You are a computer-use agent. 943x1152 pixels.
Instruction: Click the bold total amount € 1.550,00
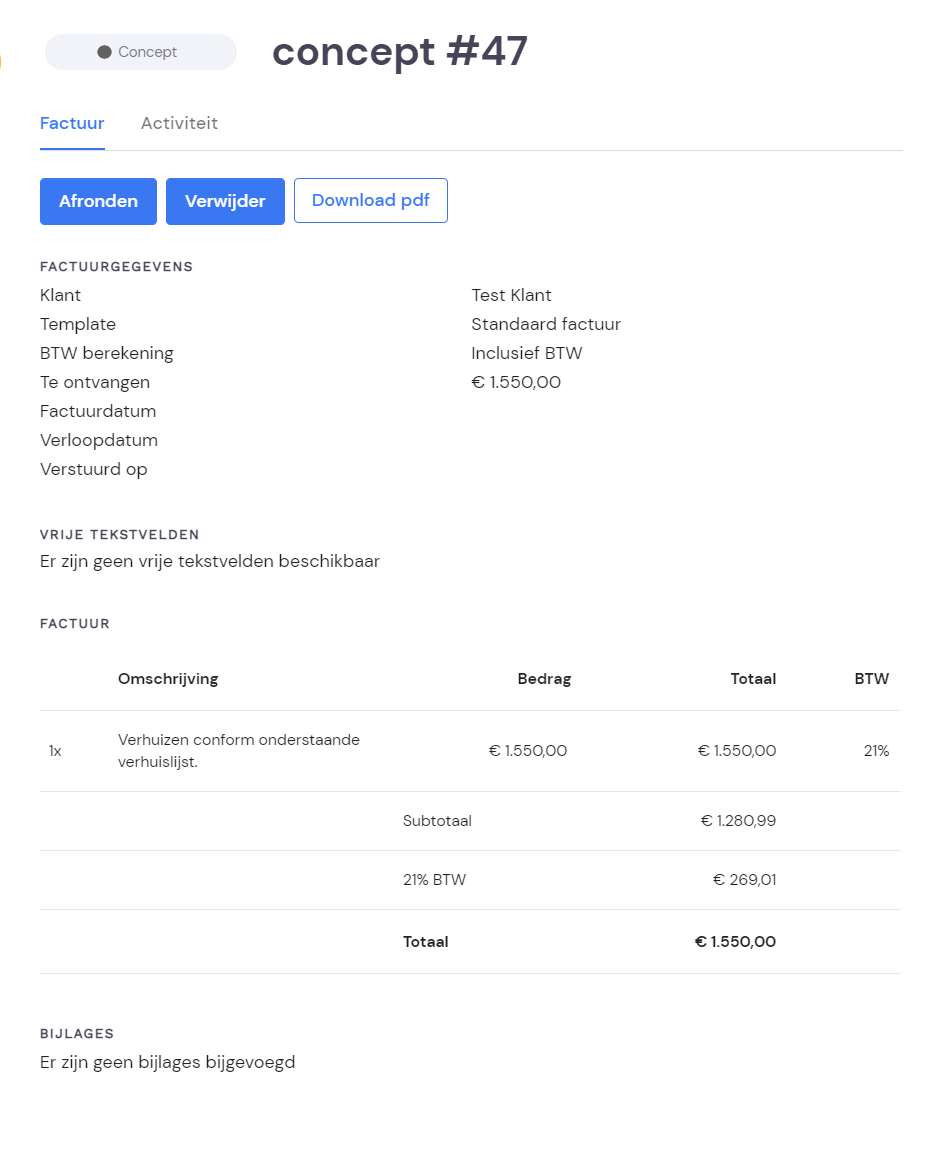click(x=735, y=942)
